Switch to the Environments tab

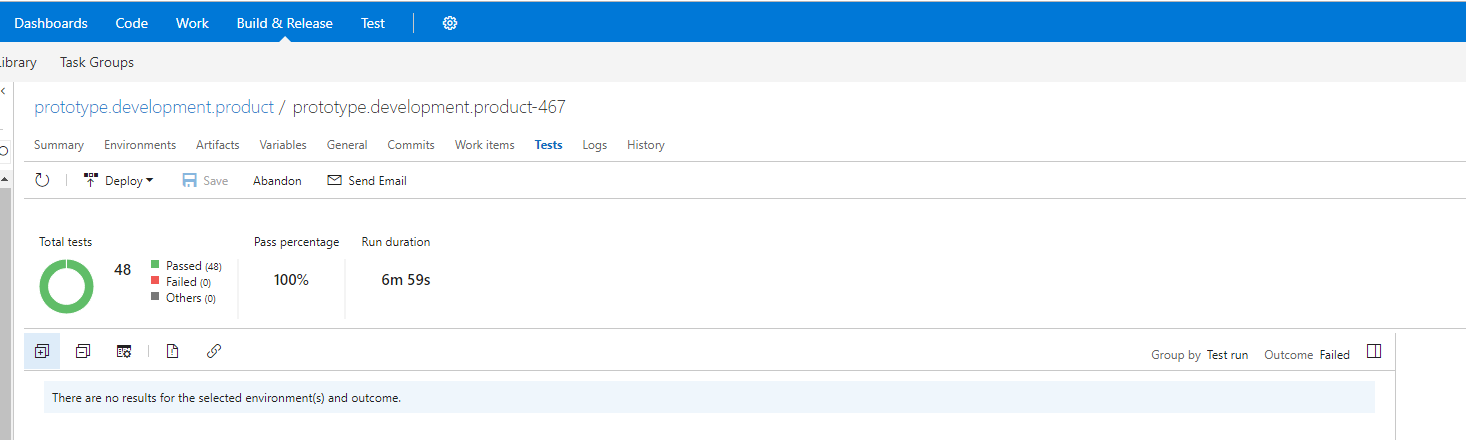click(x=140, y=145)
